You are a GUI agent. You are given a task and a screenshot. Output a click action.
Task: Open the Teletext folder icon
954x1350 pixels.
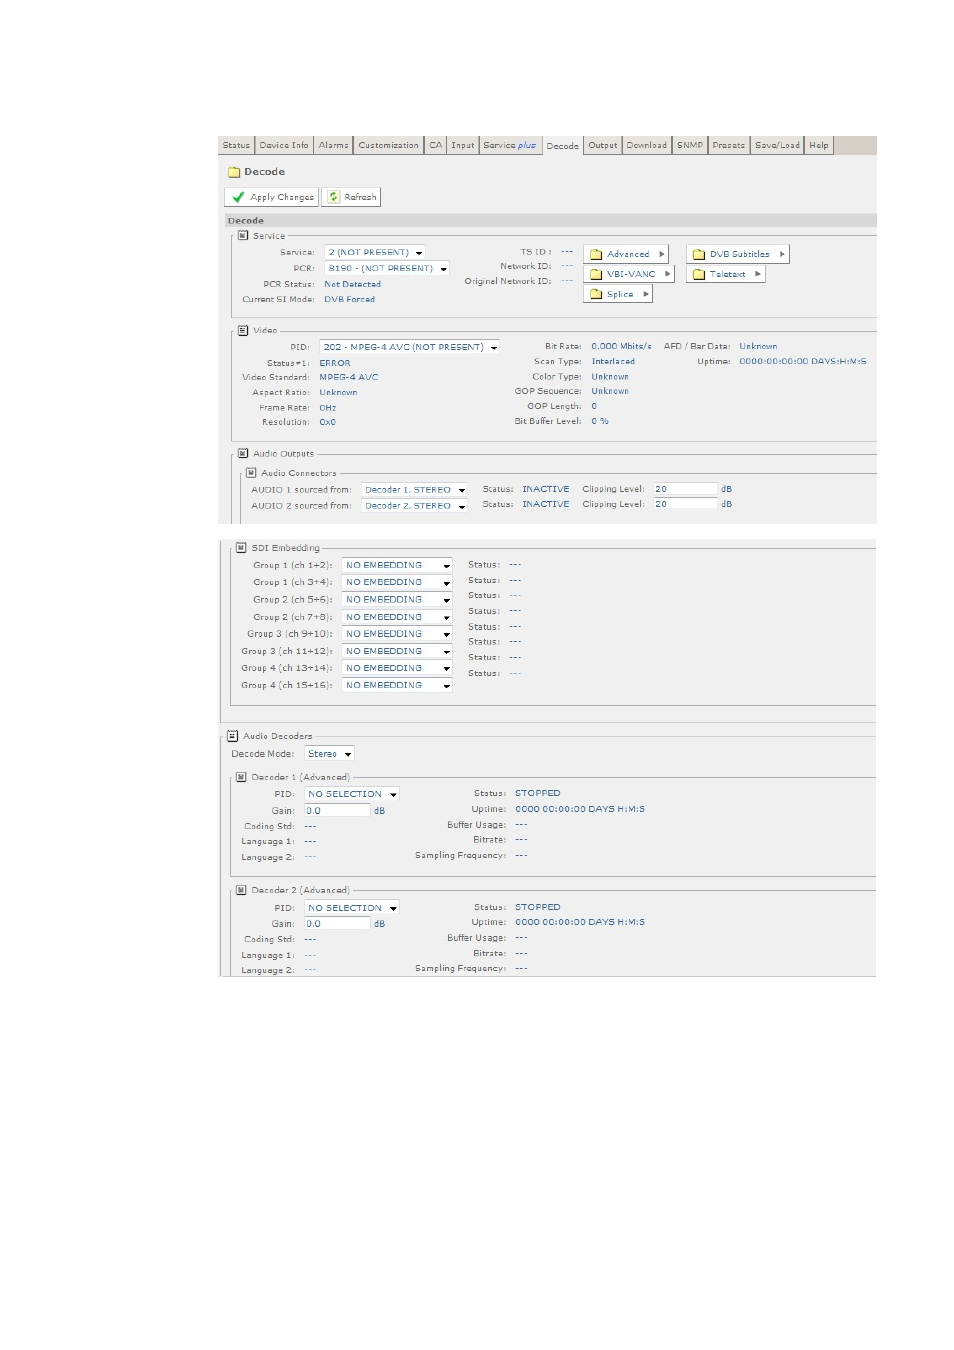(x=699, y=274)
